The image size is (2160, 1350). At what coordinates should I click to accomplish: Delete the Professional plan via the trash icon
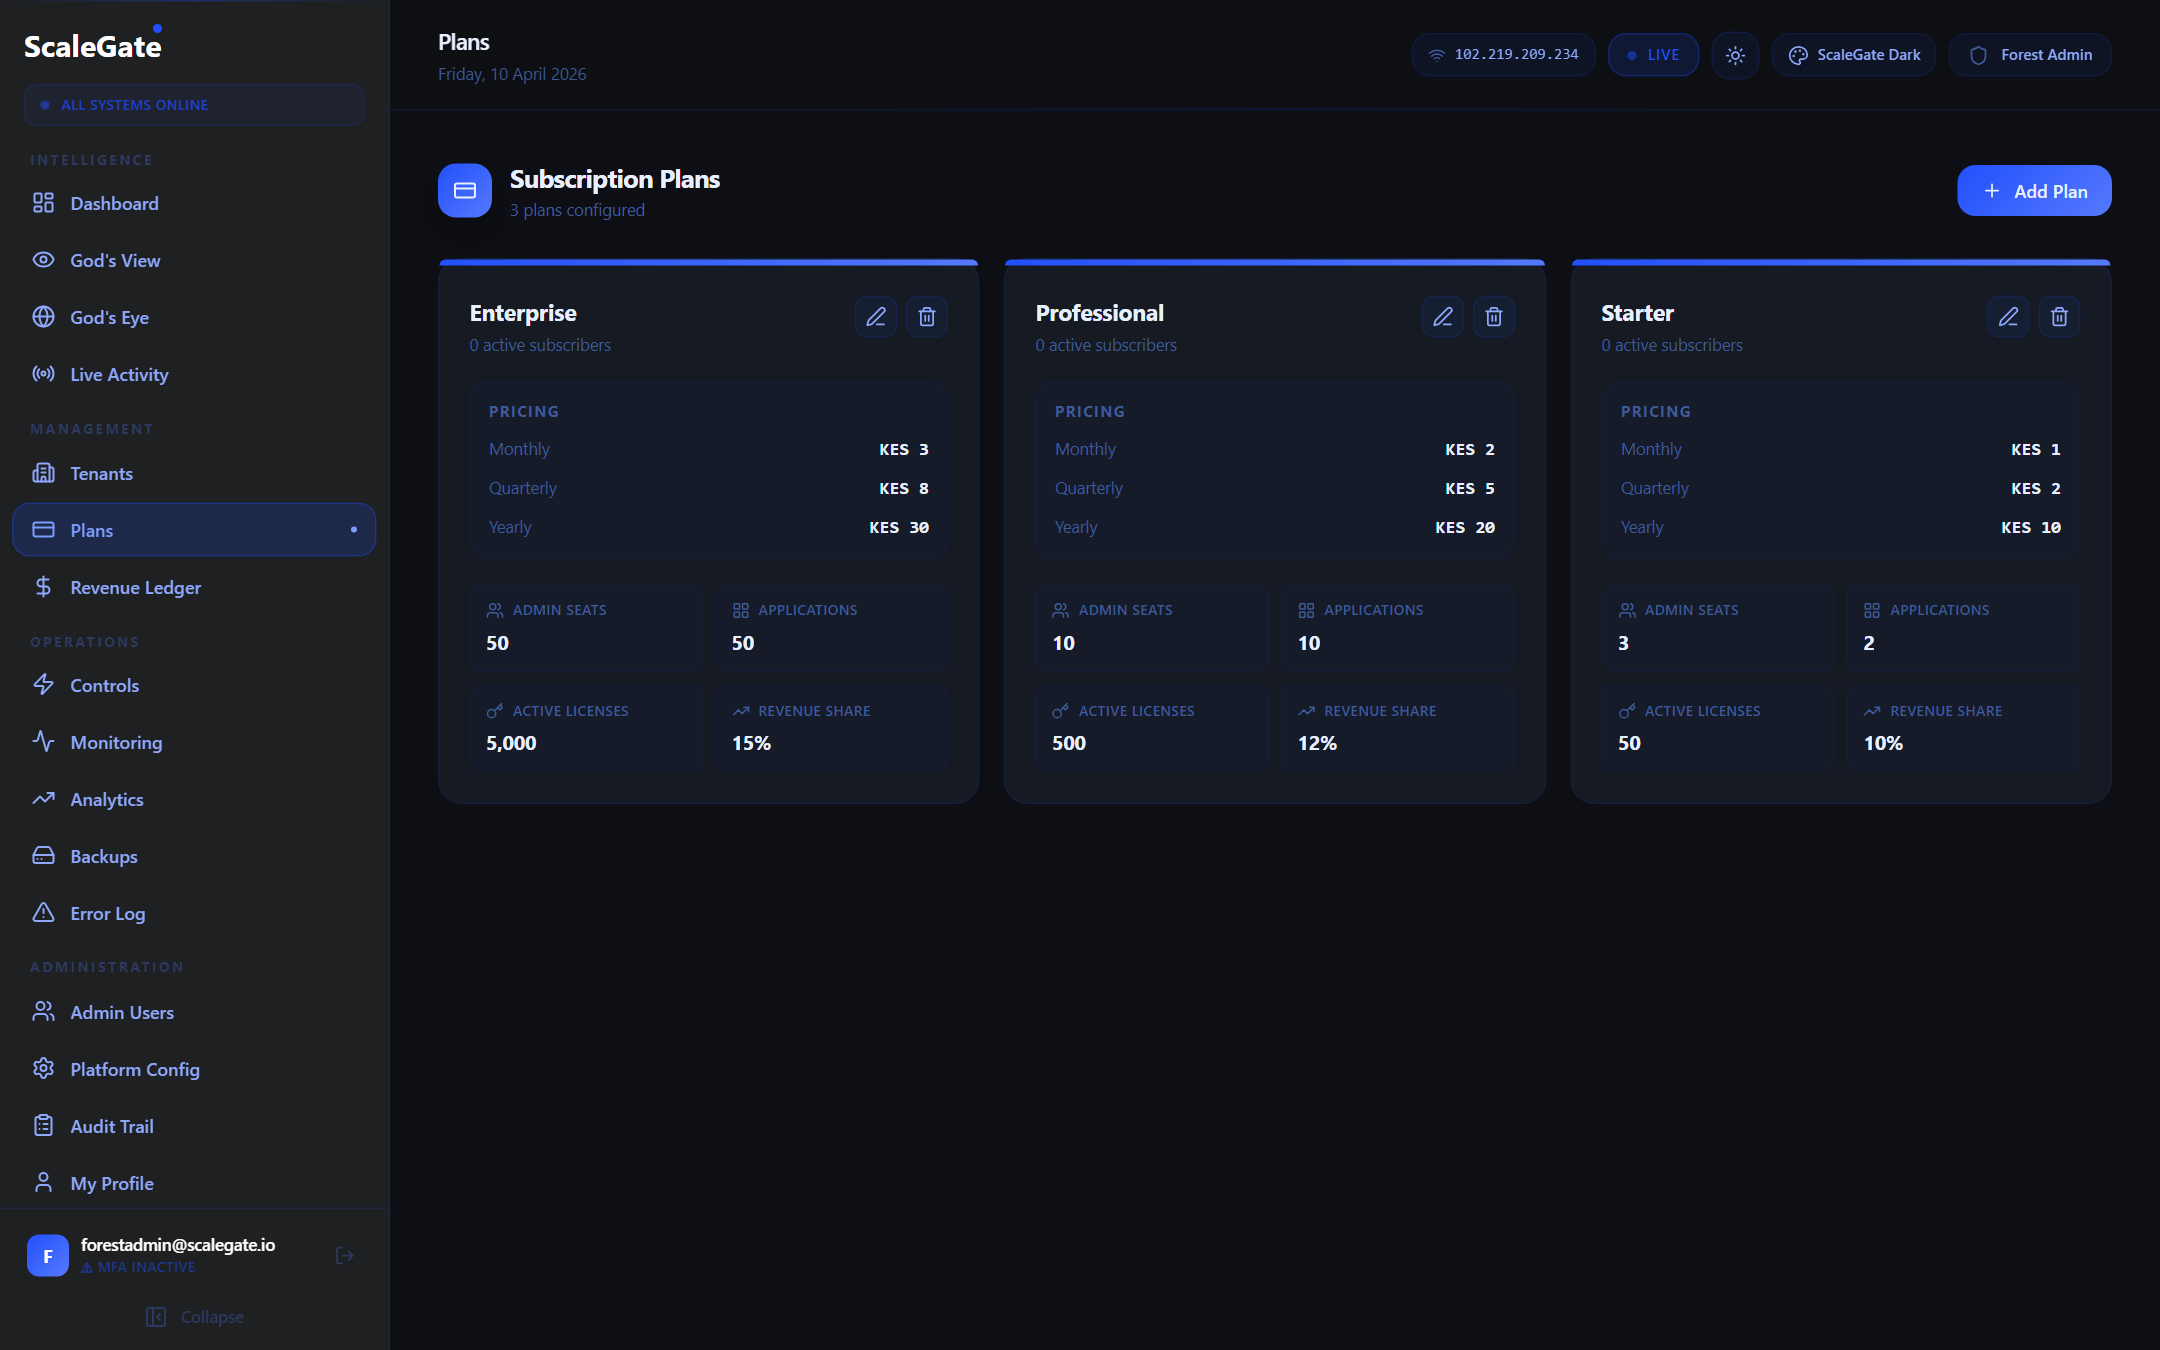[1494, 316]
